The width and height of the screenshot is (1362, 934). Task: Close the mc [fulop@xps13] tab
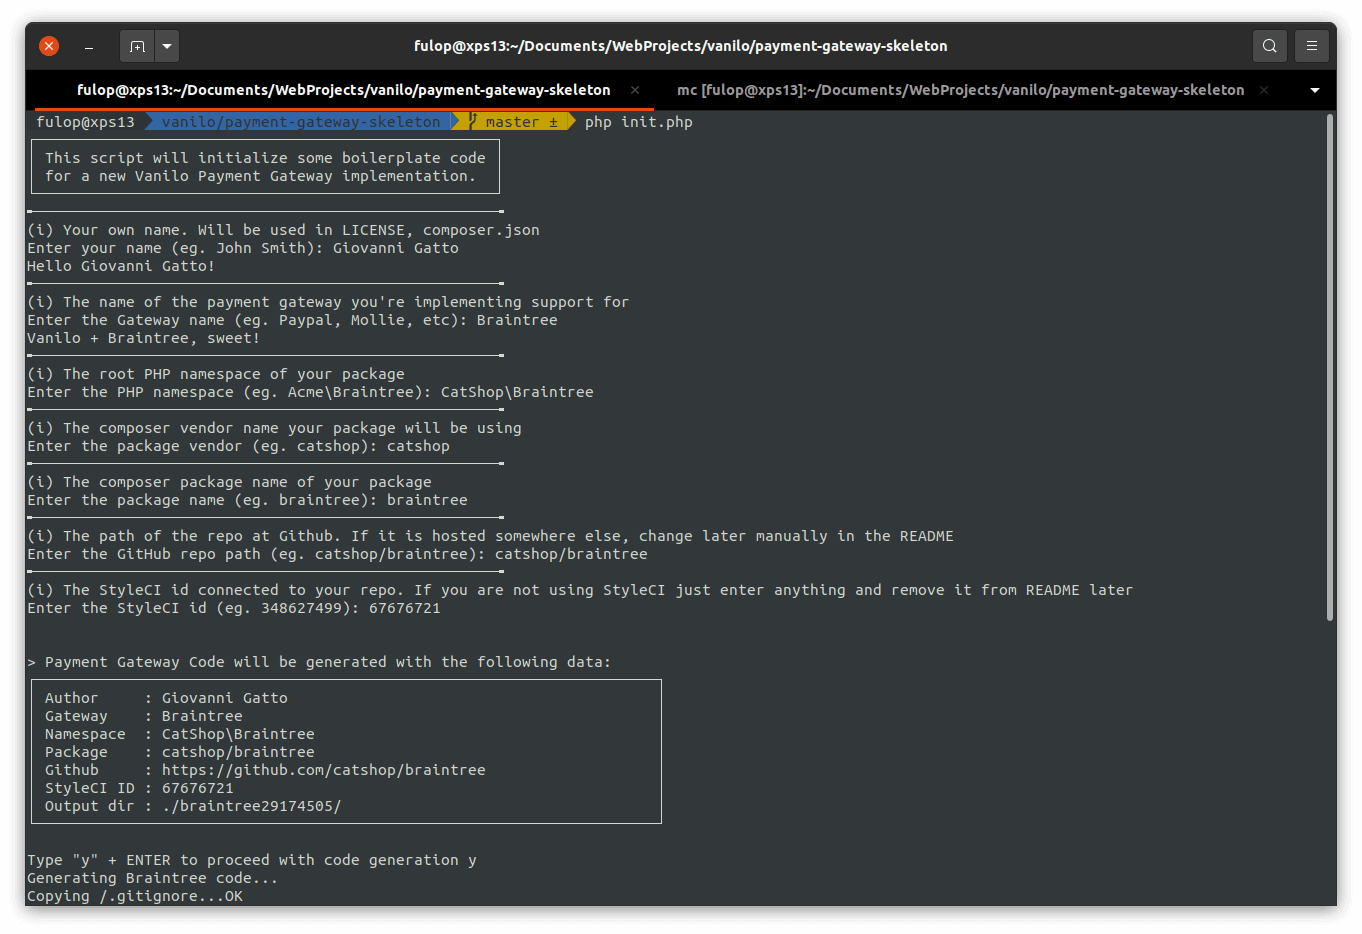[x=1264, y=90]
